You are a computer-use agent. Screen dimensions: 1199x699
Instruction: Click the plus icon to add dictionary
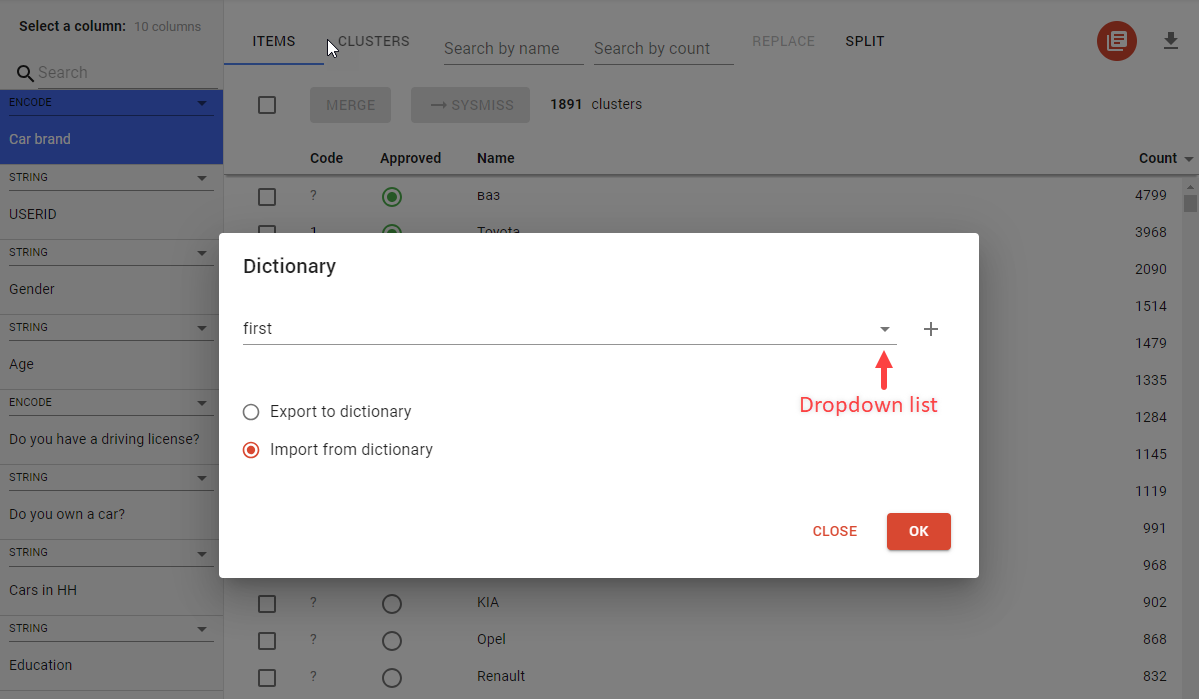(x=930, y=329)
